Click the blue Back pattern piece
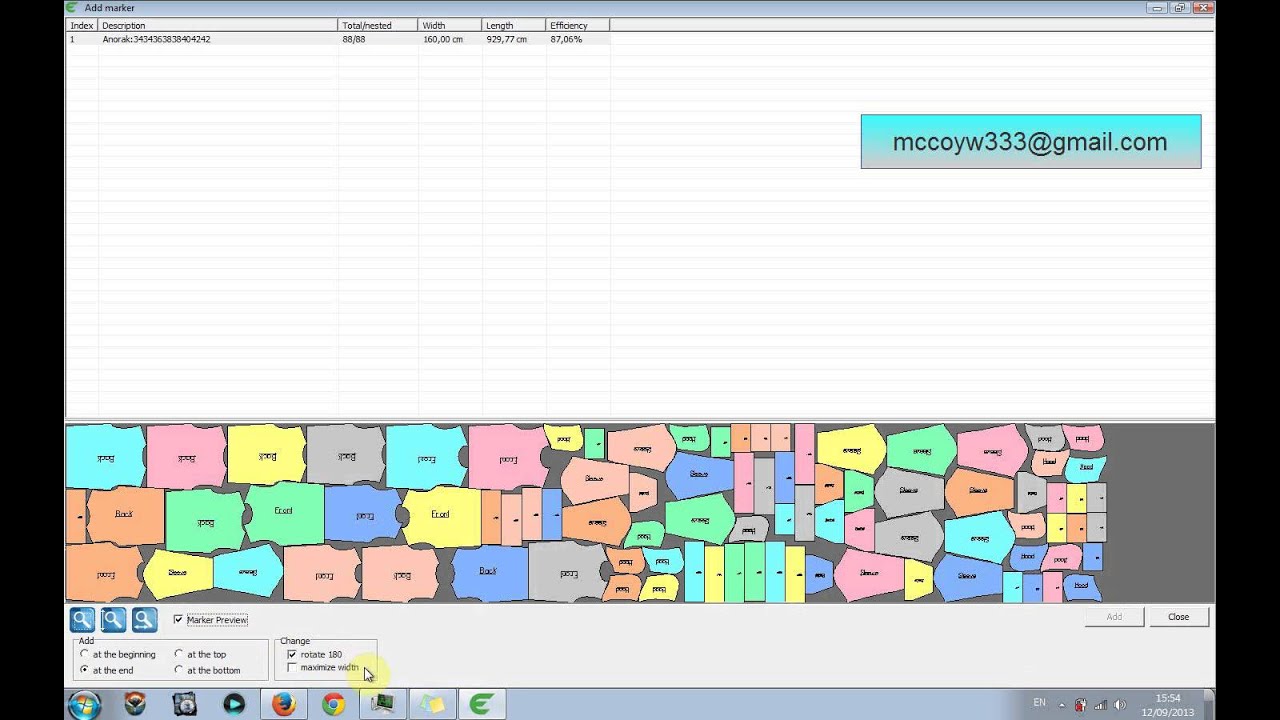Viewport: 1280px width, 720px height. [488, 572]
